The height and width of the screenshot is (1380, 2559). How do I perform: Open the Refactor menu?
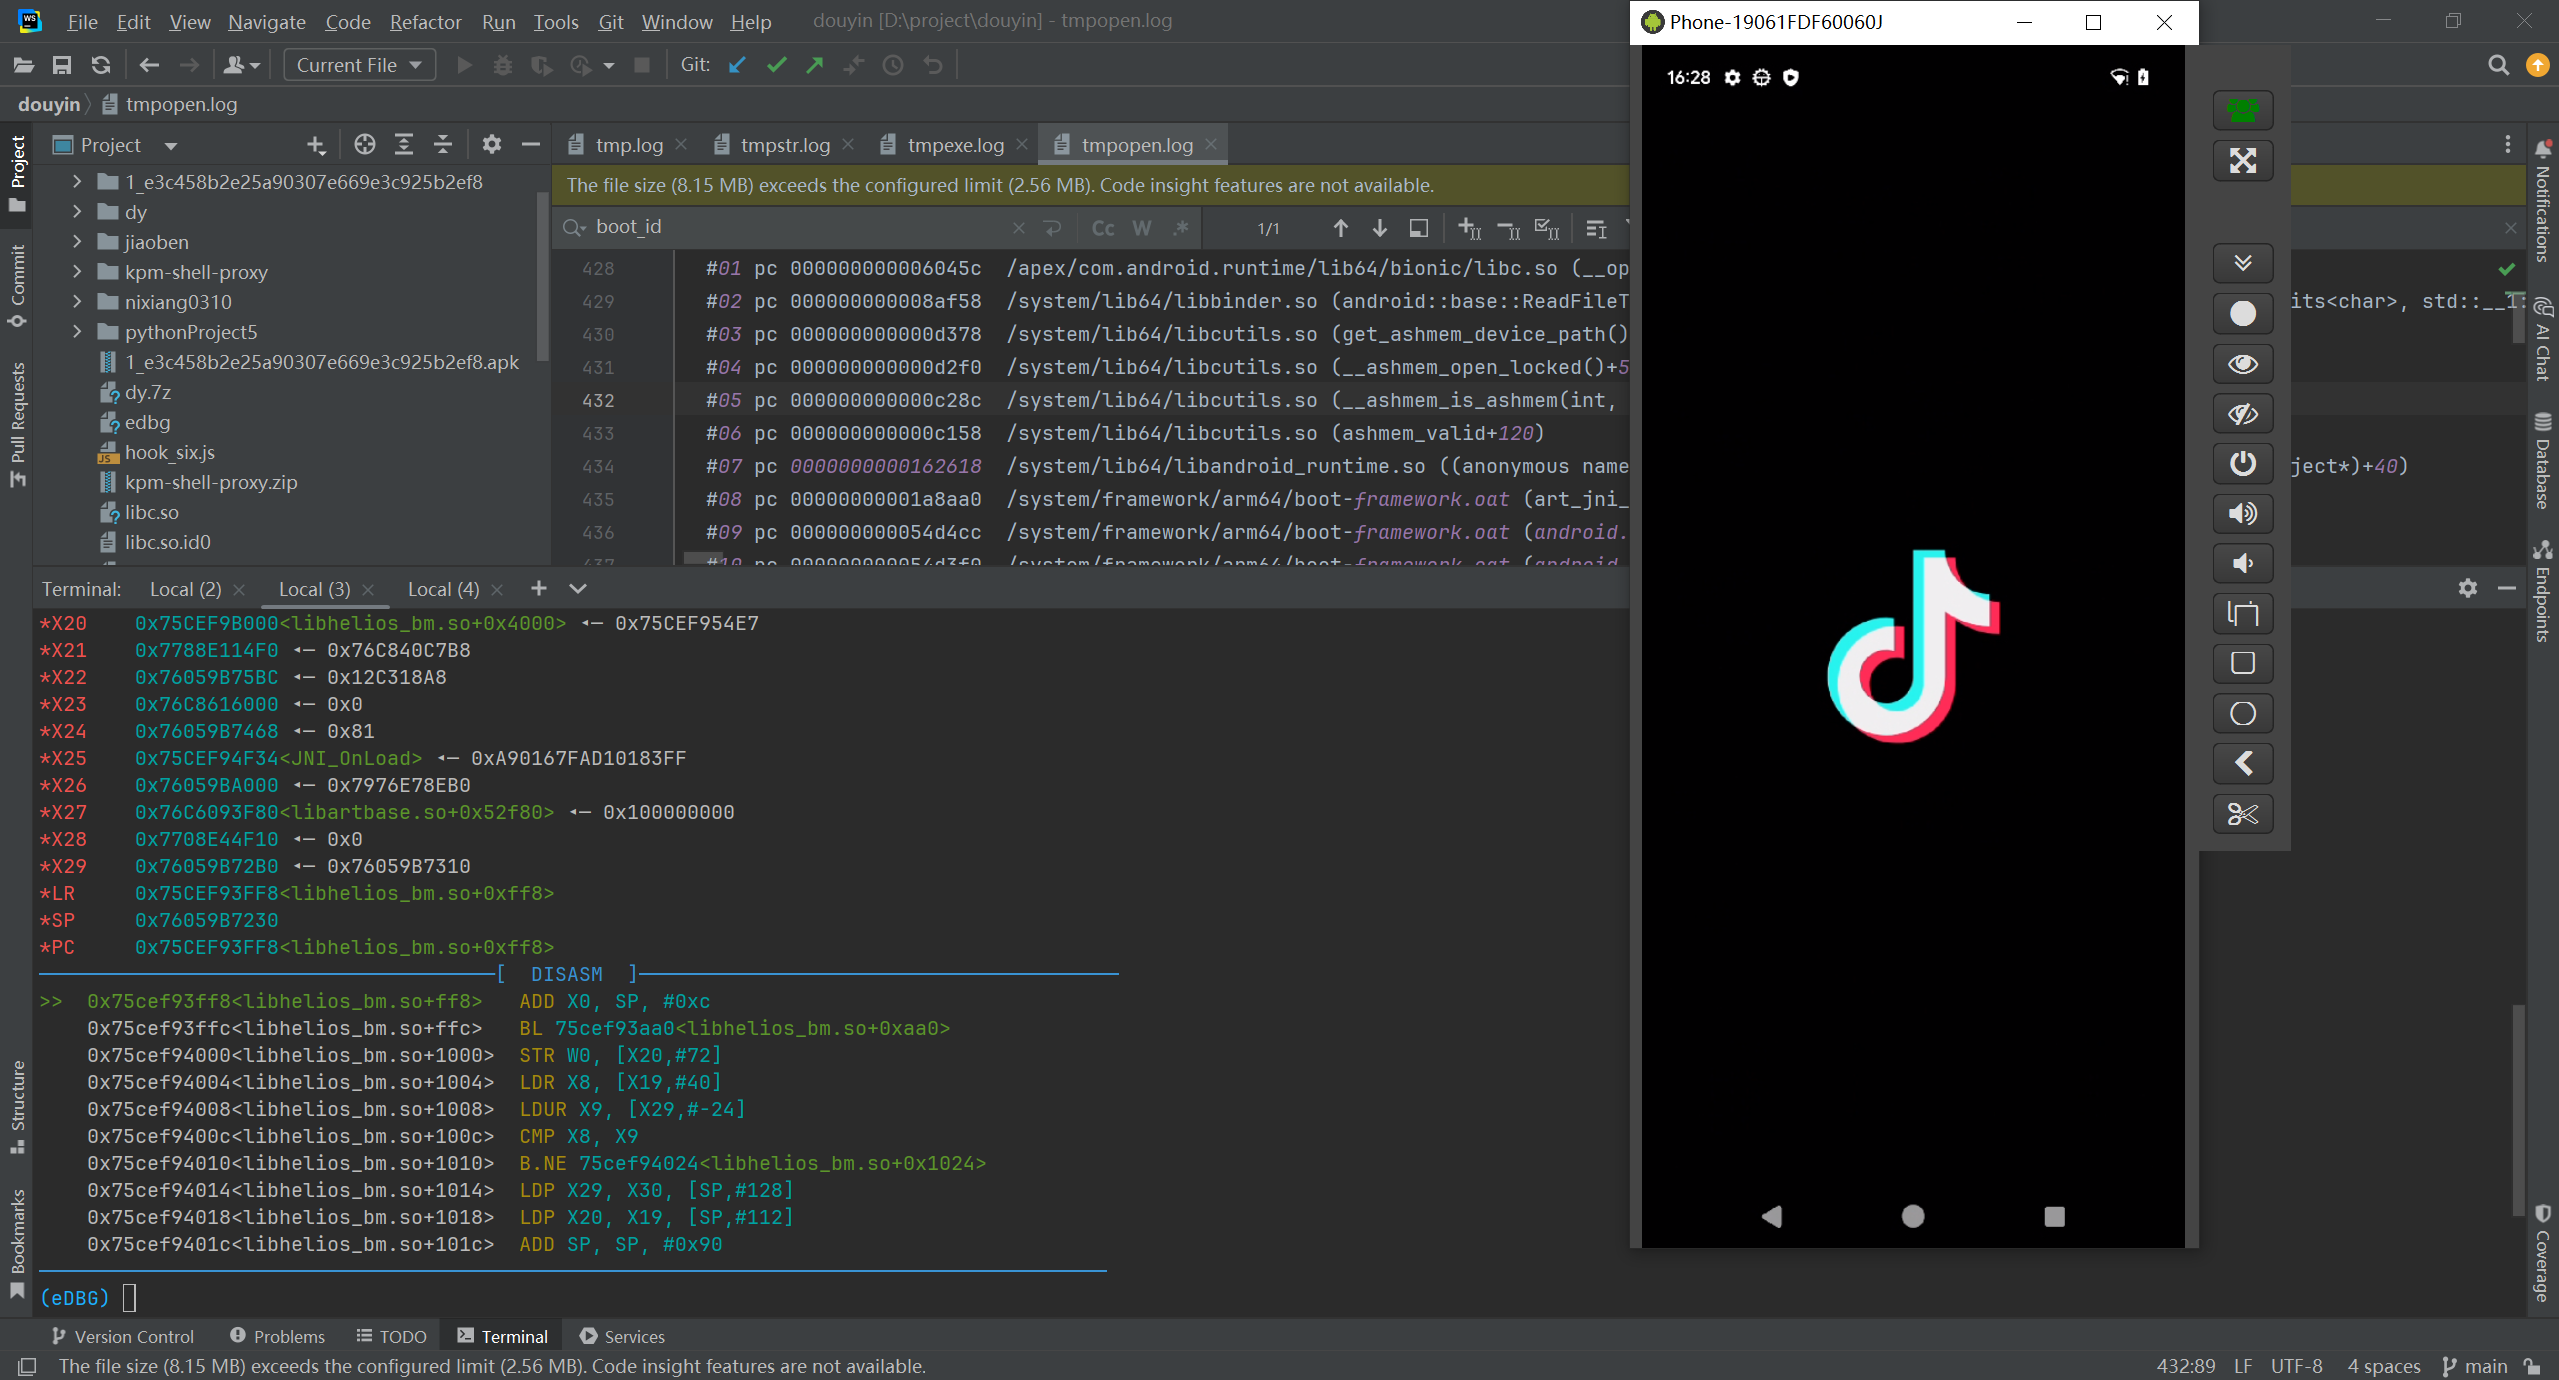pyautogui.click(x=425, y=22)
